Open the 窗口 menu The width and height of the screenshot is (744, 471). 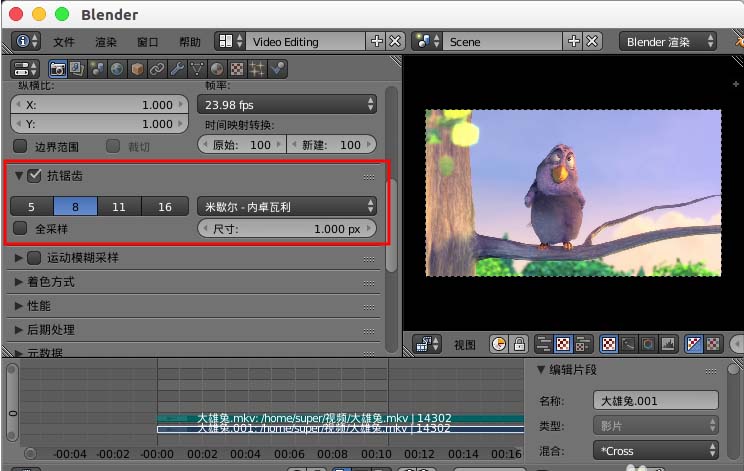148,42
